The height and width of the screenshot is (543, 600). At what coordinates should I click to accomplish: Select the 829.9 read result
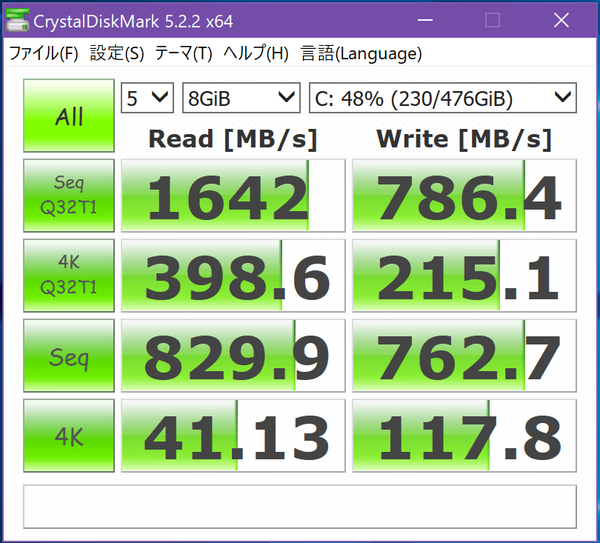coord(233,355)
